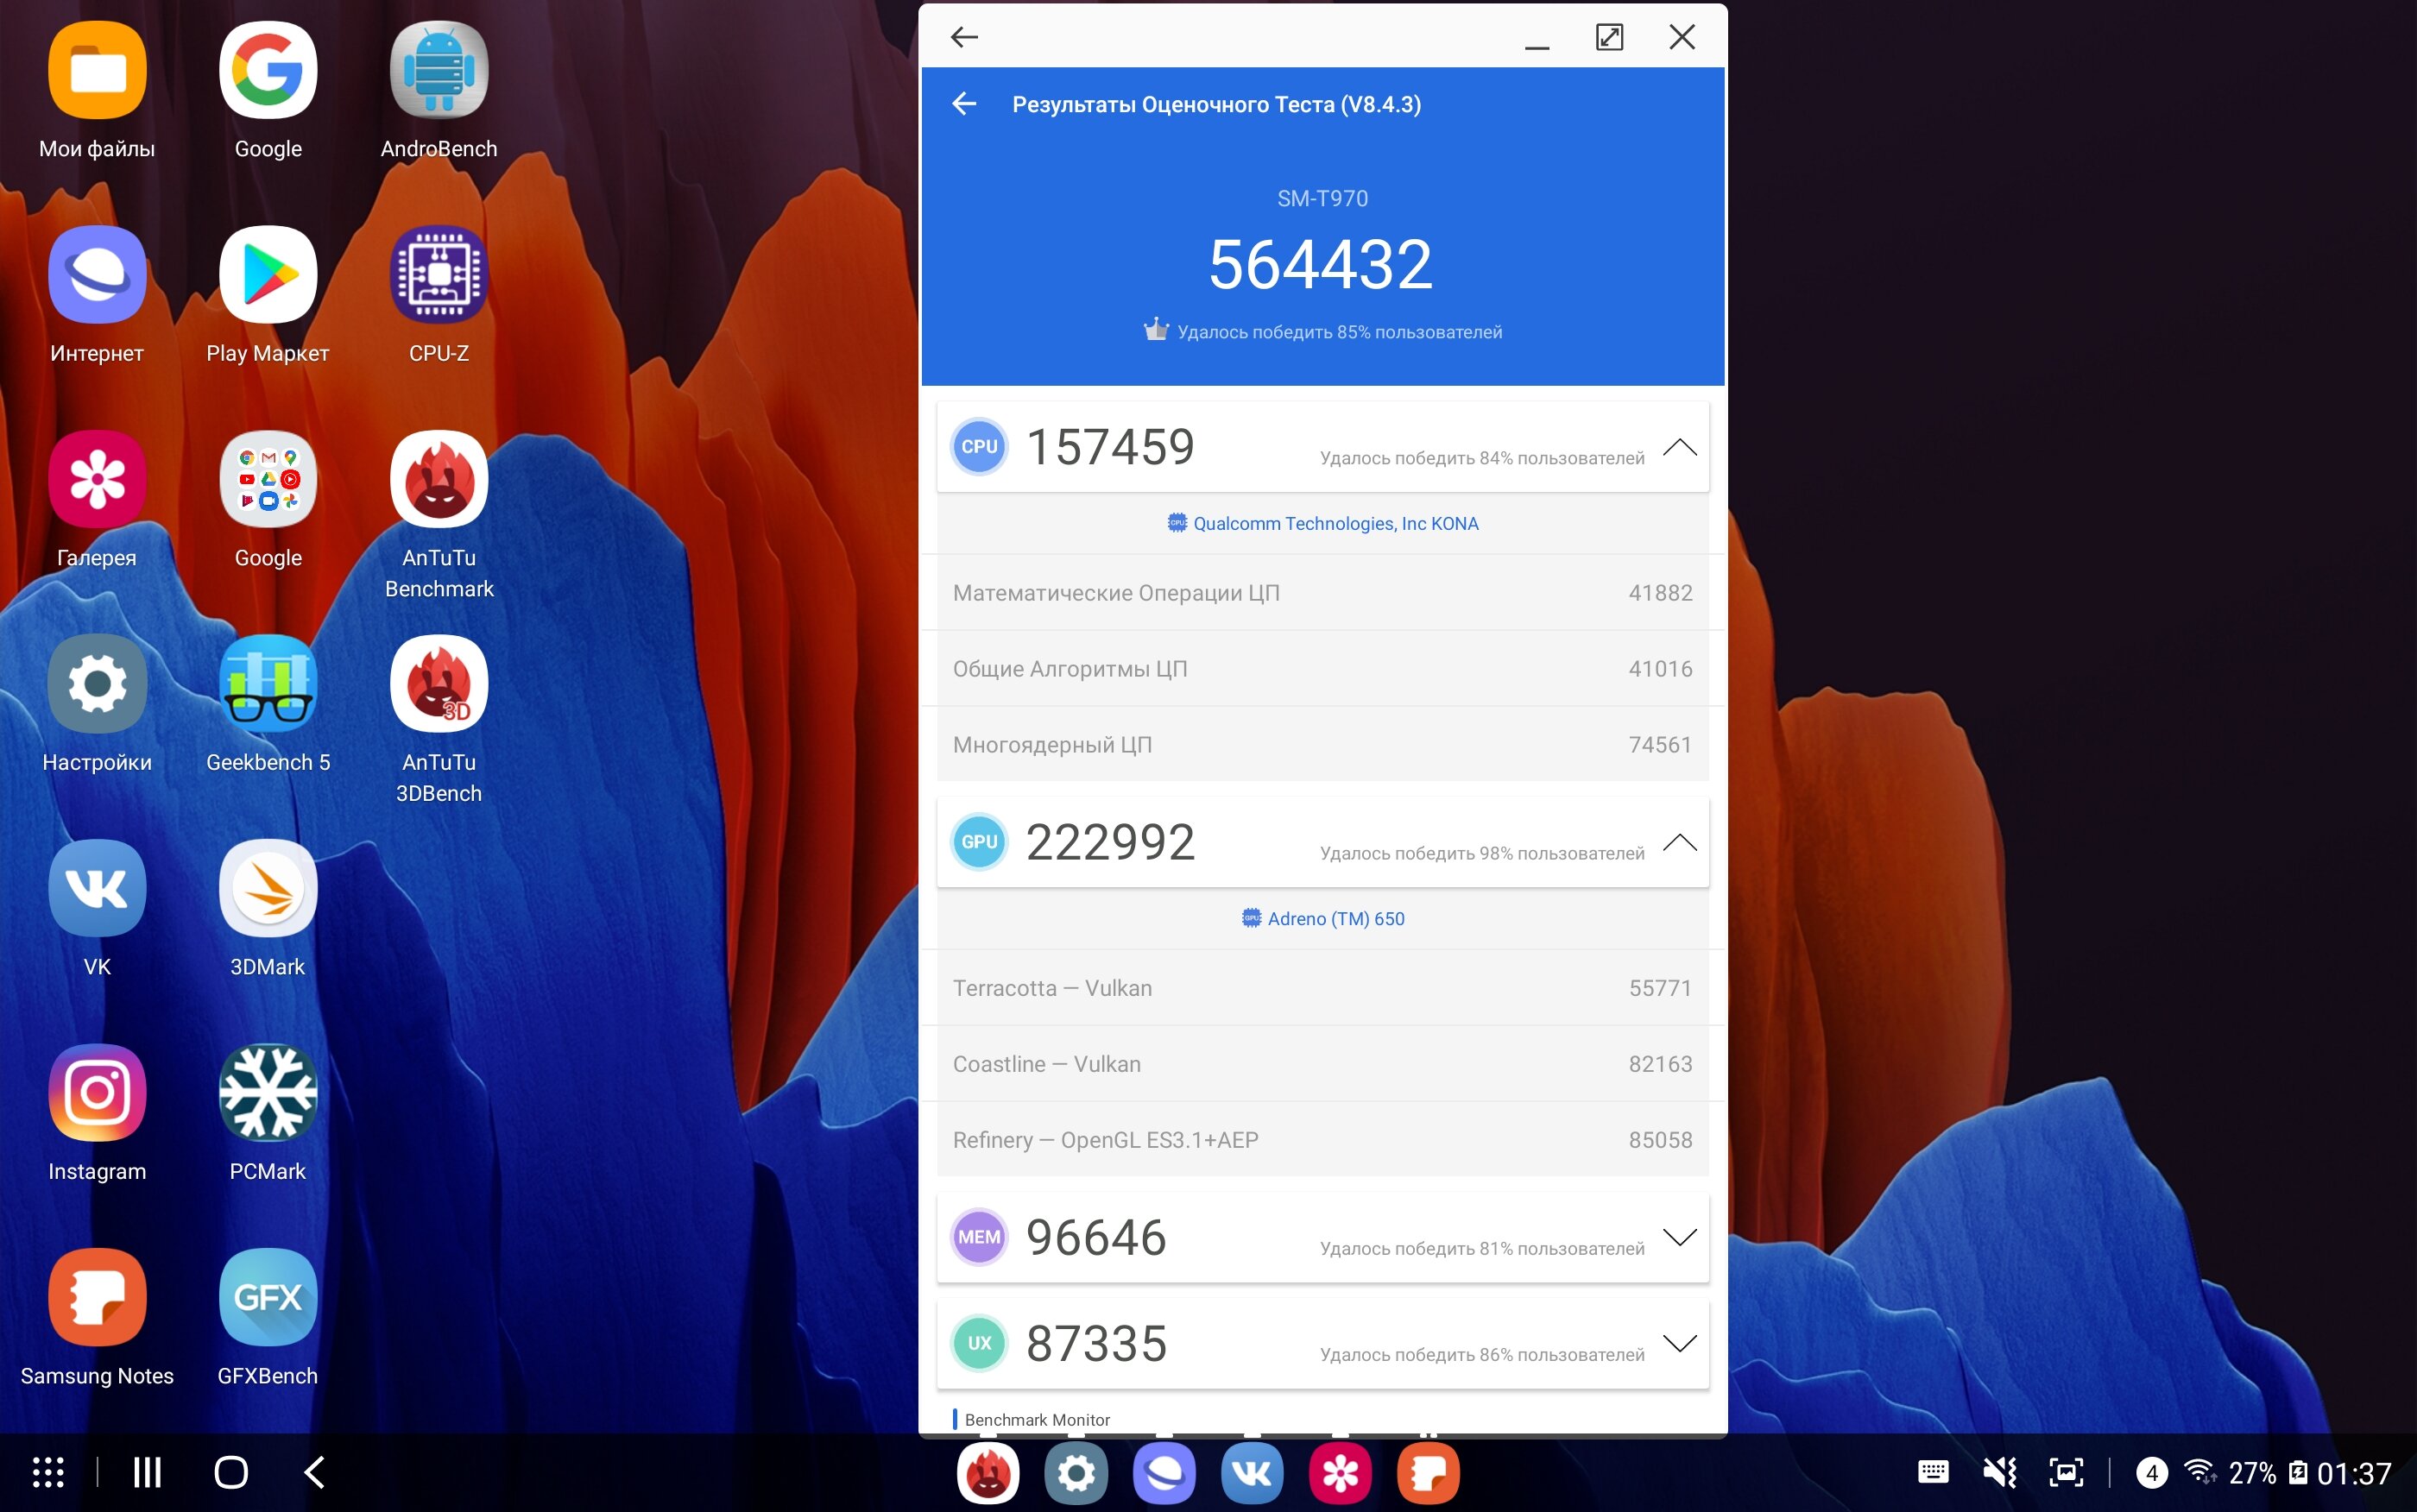The image size is (2417, 1512).
Task: Show the on-screen keyboard tray icon
Action: click(1933, 1472)
